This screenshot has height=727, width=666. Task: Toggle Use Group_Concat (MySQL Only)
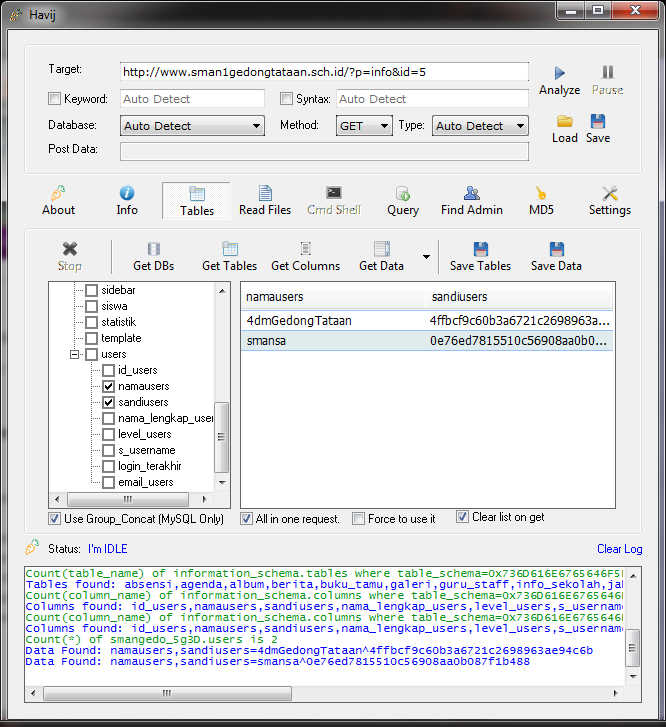click(x=55, y=519)
